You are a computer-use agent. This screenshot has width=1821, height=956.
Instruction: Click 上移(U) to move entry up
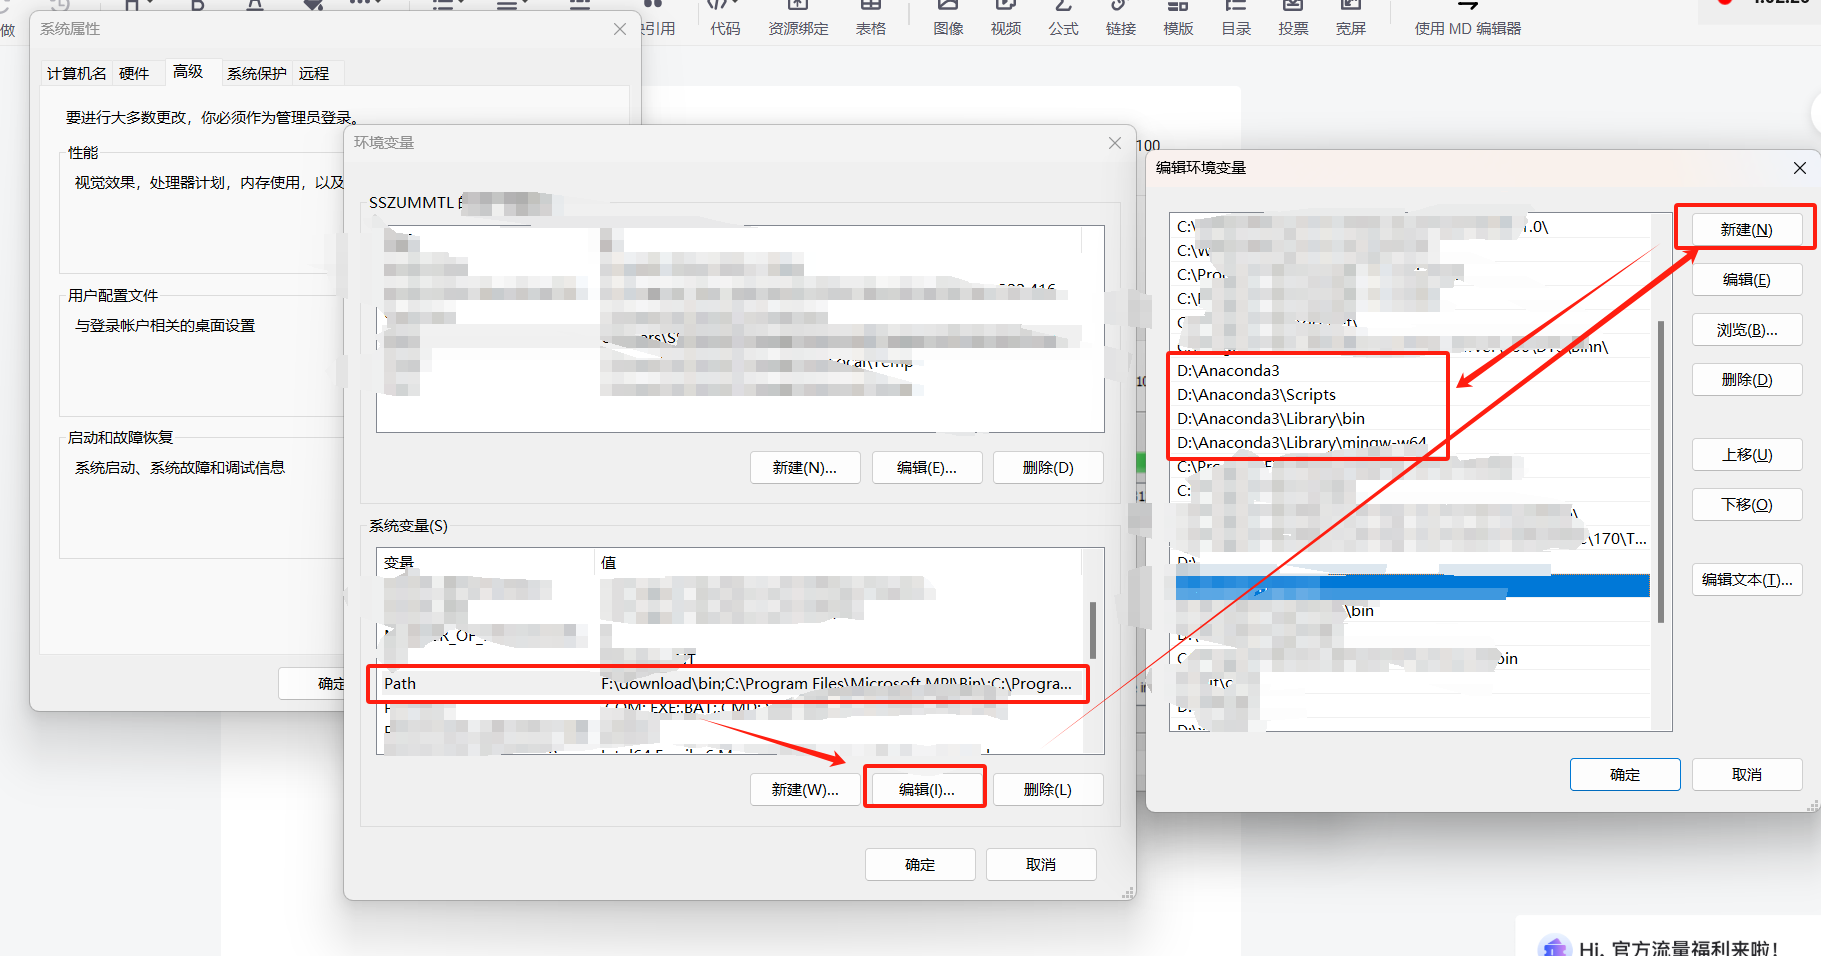tap(1746, 454)
